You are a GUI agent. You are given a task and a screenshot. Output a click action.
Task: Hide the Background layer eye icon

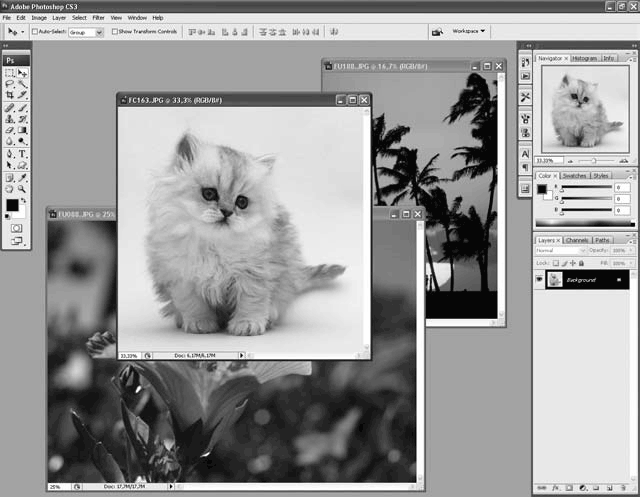click(x=540, y=280)
